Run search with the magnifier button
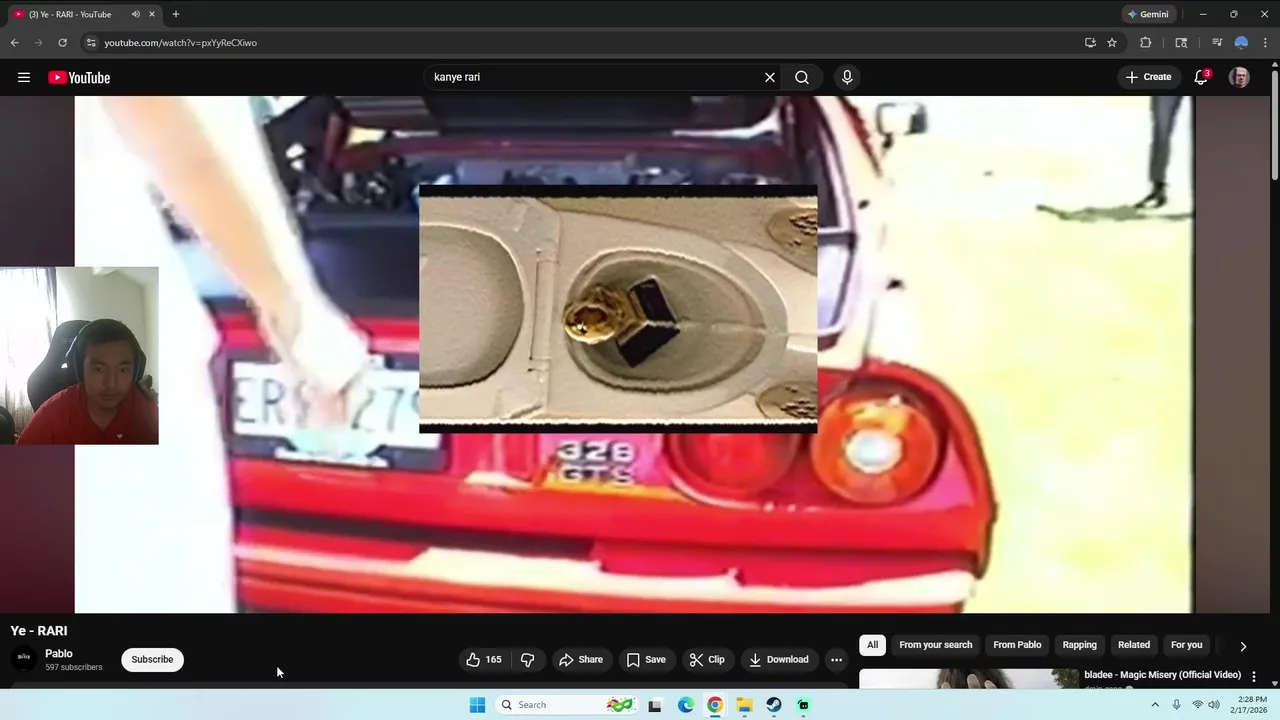The image size is (1280, 720). pos(802,77)
